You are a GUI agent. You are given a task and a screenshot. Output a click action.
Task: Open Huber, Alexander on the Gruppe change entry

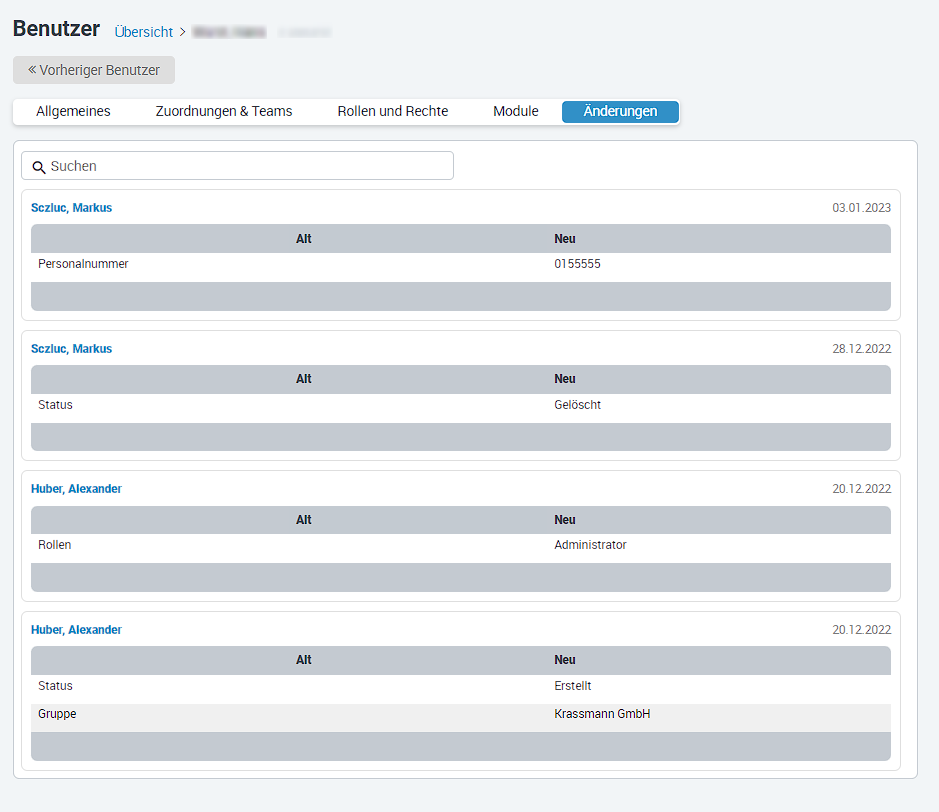[x=76, y=630]
